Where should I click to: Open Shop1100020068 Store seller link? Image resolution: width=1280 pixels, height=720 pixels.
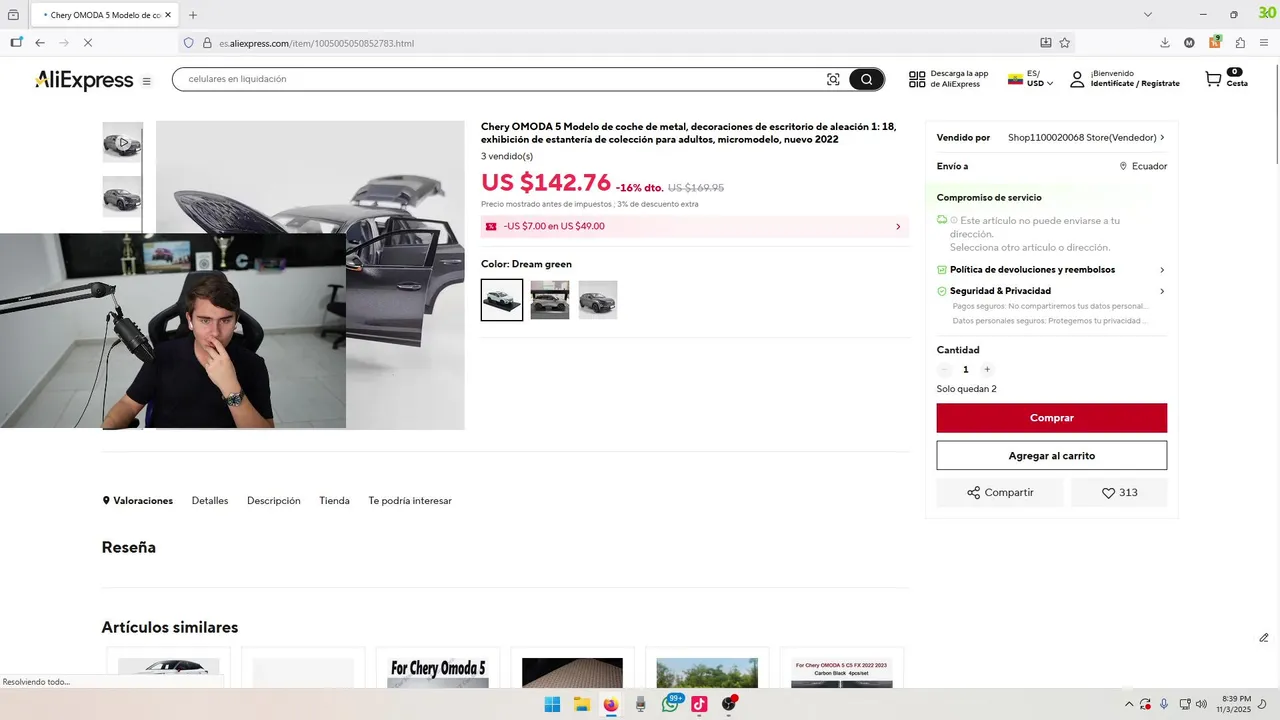tap(1086, 138)
